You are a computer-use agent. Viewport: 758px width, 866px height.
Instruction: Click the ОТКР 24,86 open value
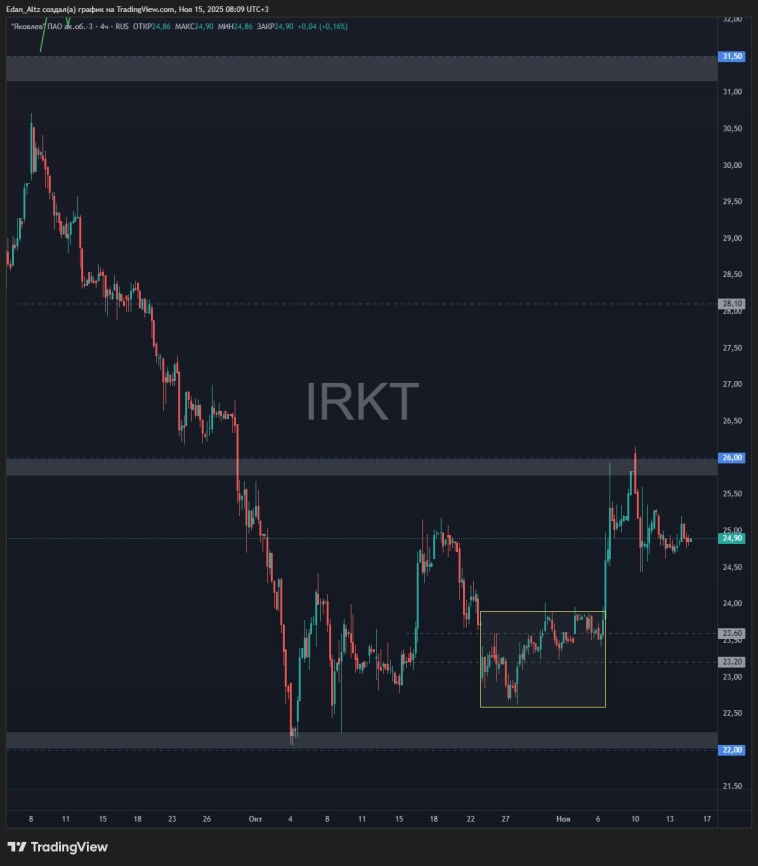point(151,27)
